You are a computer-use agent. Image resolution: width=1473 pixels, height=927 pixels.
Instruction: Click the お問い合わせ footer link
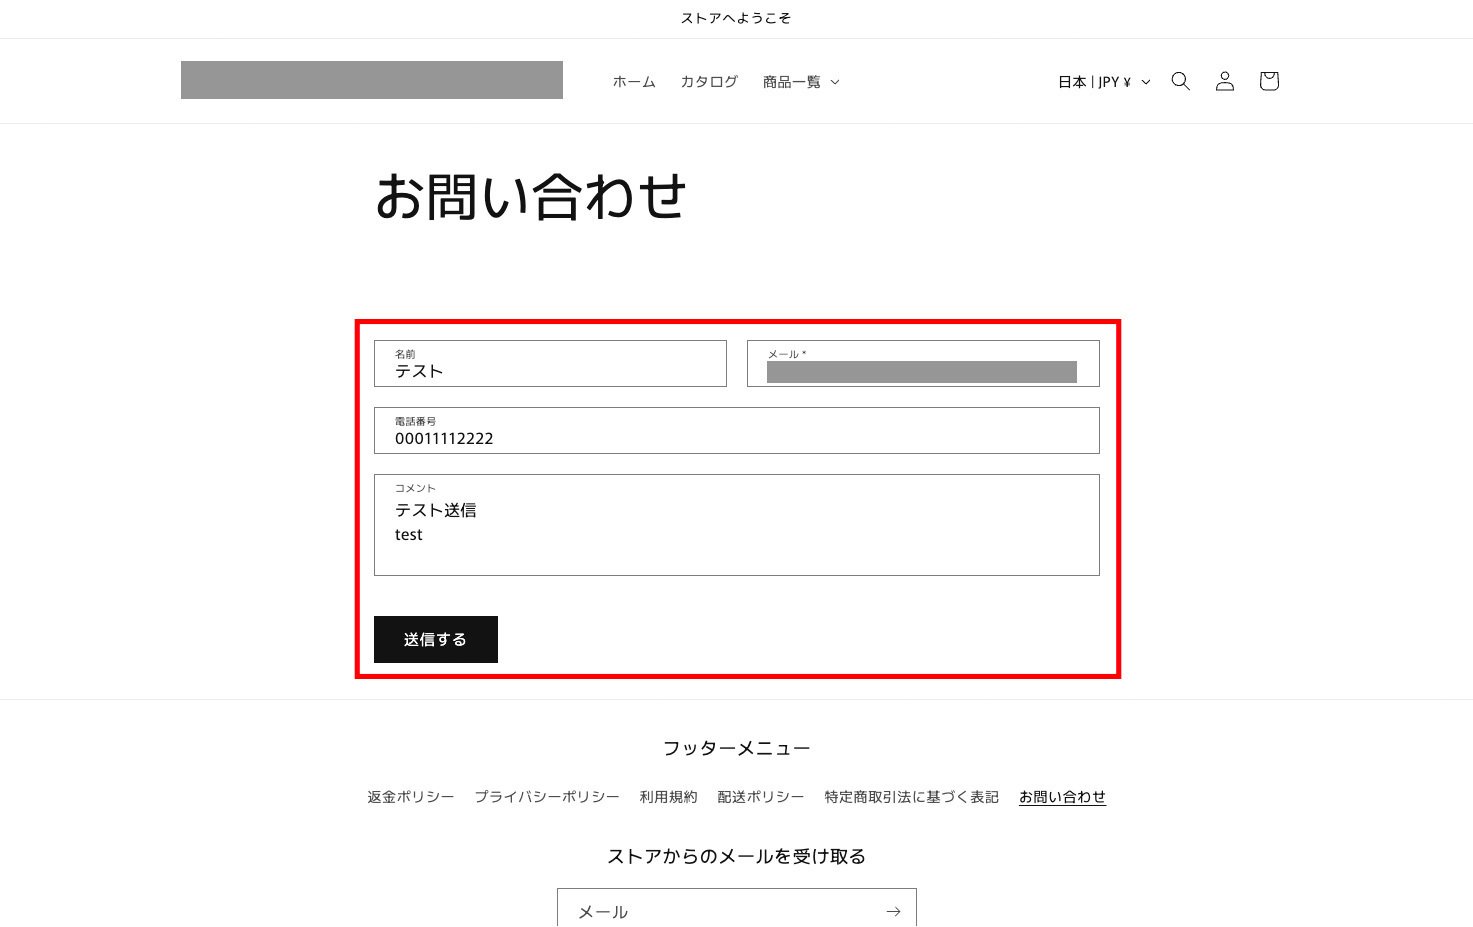coord(1062,796)
